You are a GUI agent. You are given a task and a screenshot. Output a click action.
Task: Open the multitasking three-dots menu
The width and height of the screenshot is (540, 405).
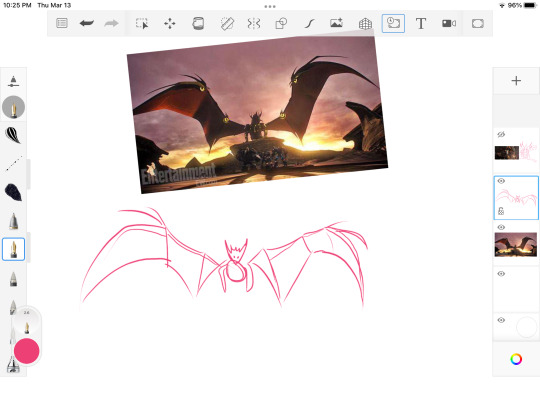[270, 6]
